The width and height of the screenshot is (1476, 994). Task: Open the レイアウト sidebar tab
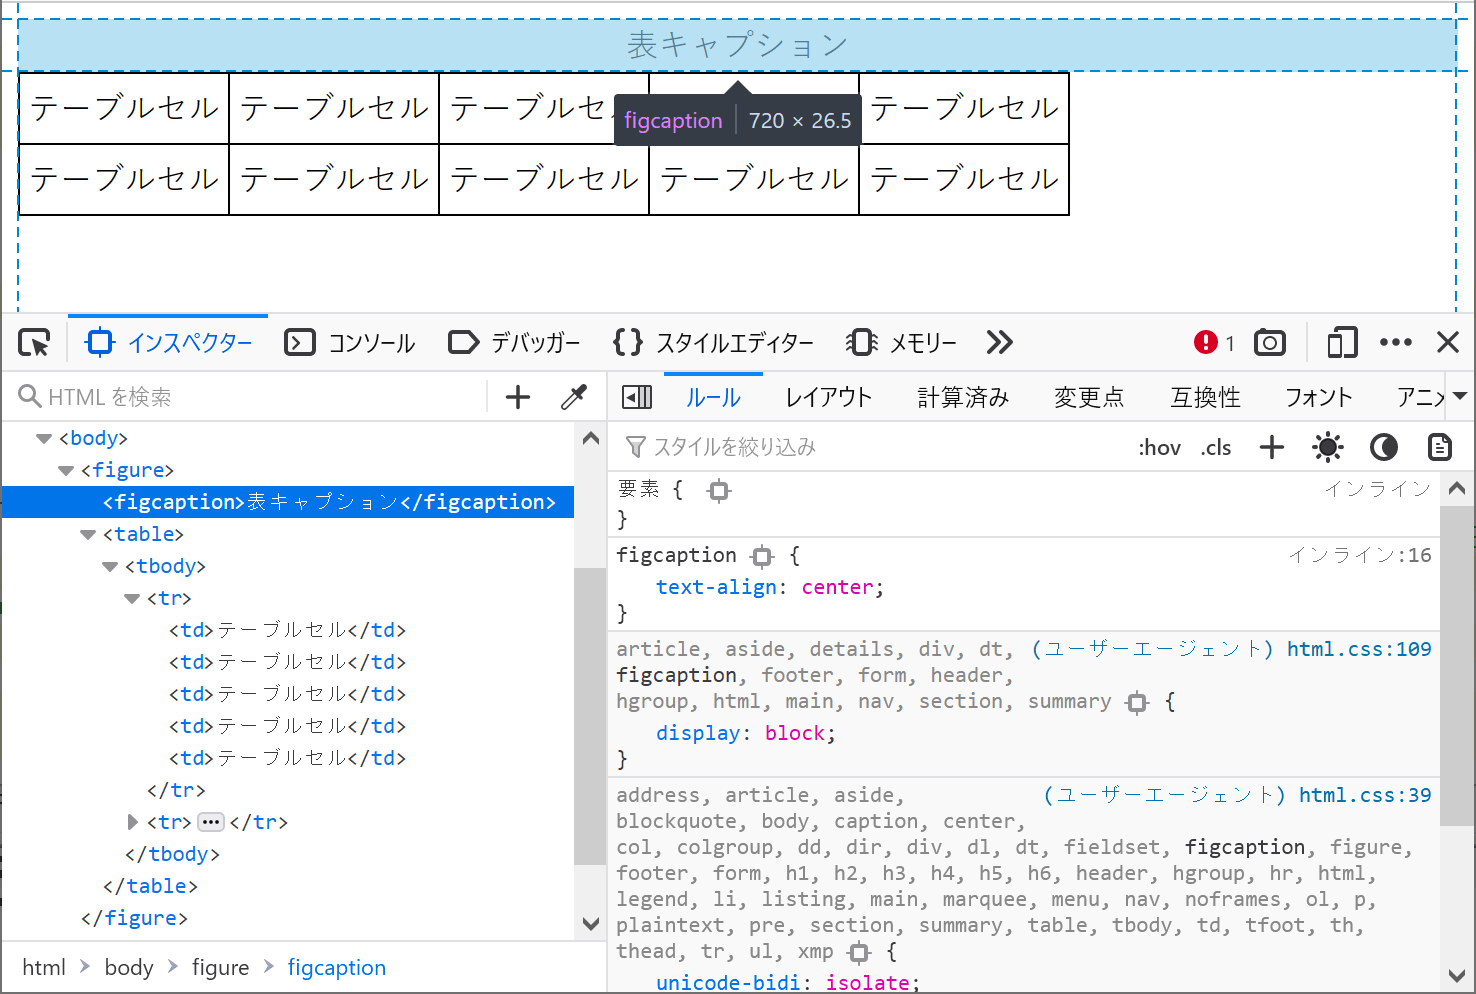click(x=828, y=397)
